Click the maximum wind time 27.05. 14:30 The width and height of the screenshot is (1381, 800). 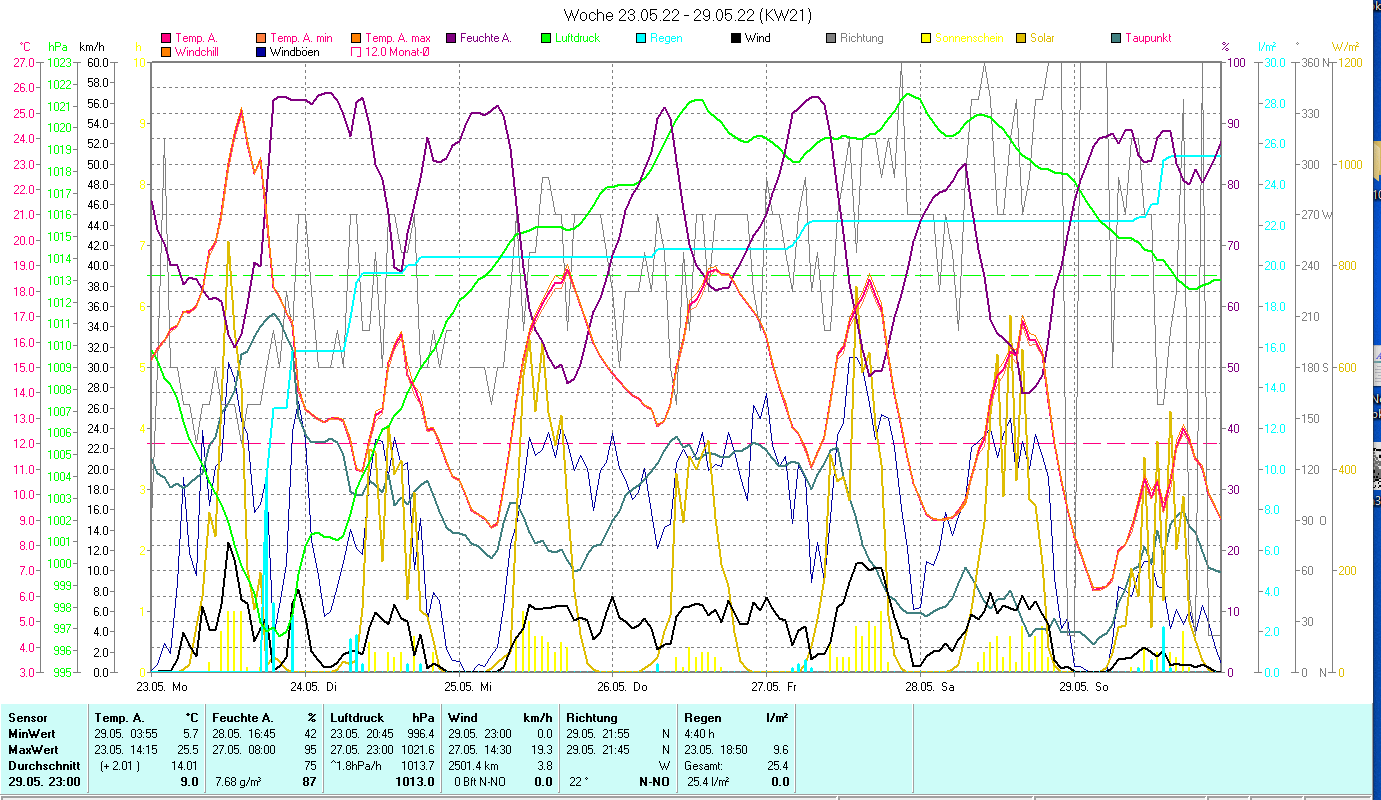tap(479, 750)
